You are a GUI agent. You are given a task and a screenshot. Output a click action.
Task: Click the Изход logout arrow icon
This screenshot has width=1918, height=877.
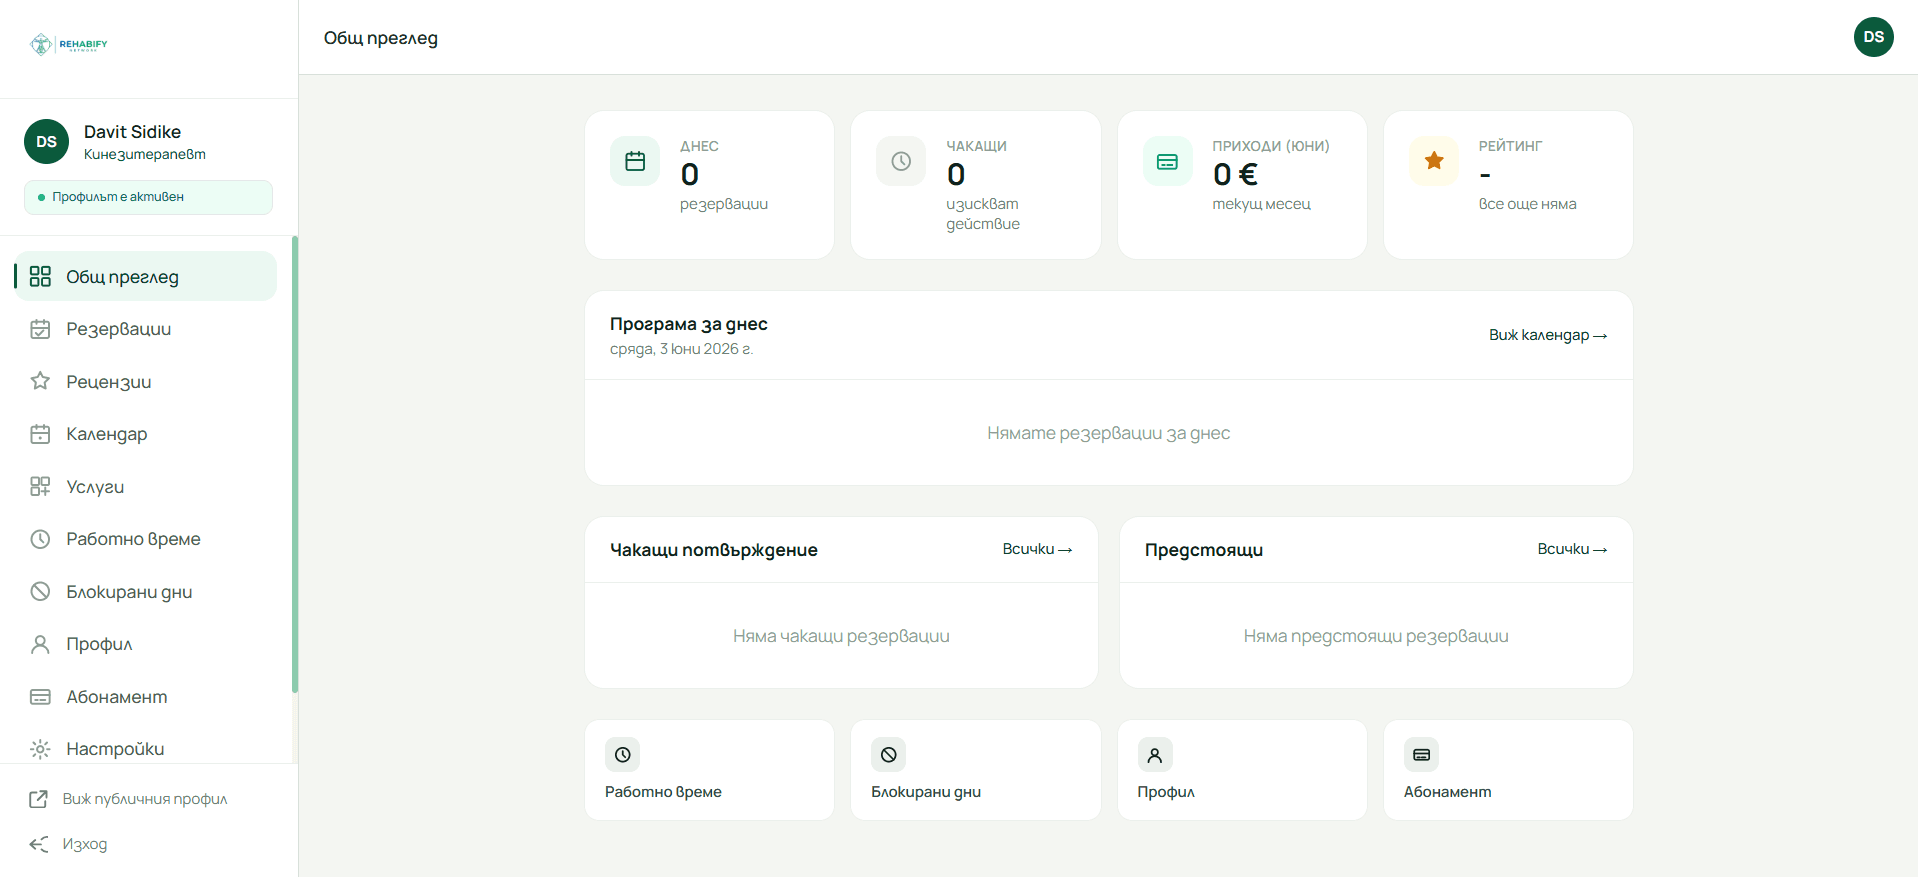click(x=39, y=844)
